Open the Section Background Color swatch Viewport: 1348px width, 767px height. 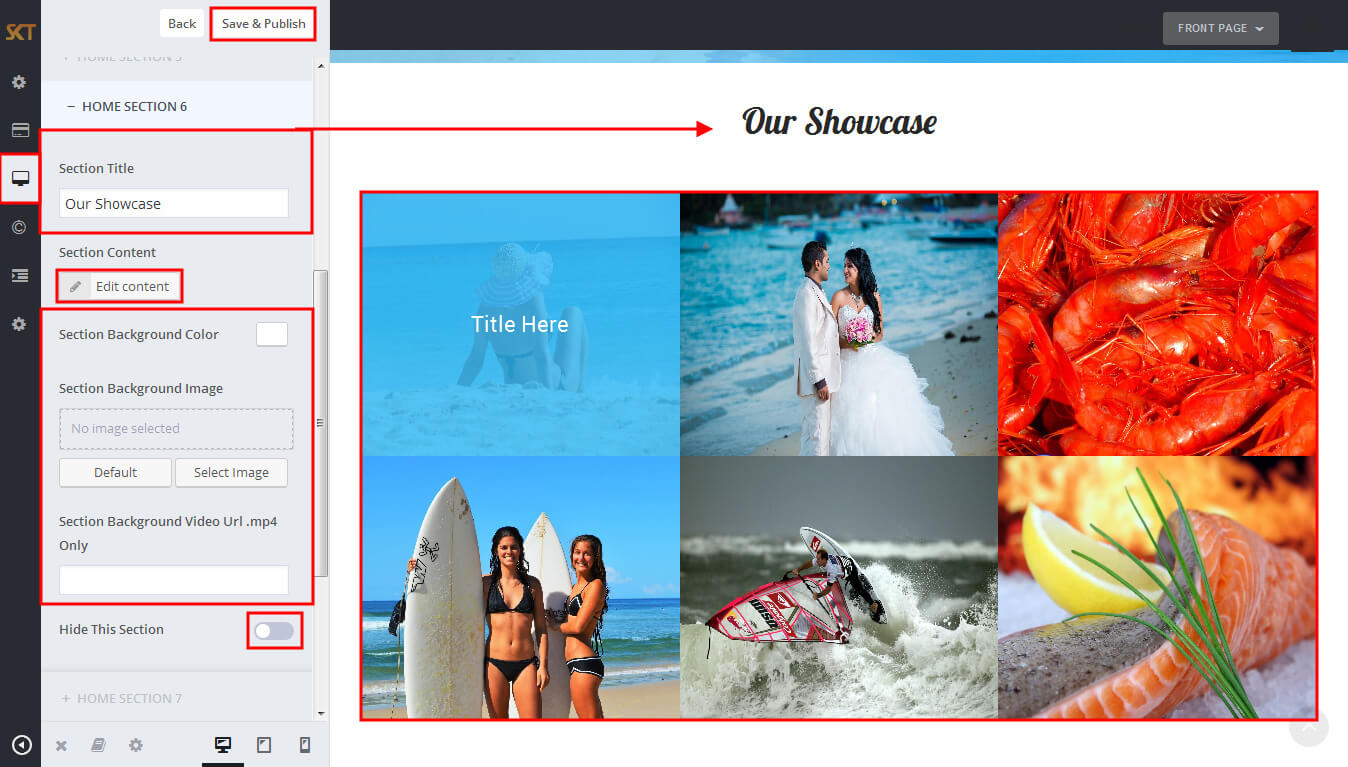pyautogui.click(x=272, y=334)
